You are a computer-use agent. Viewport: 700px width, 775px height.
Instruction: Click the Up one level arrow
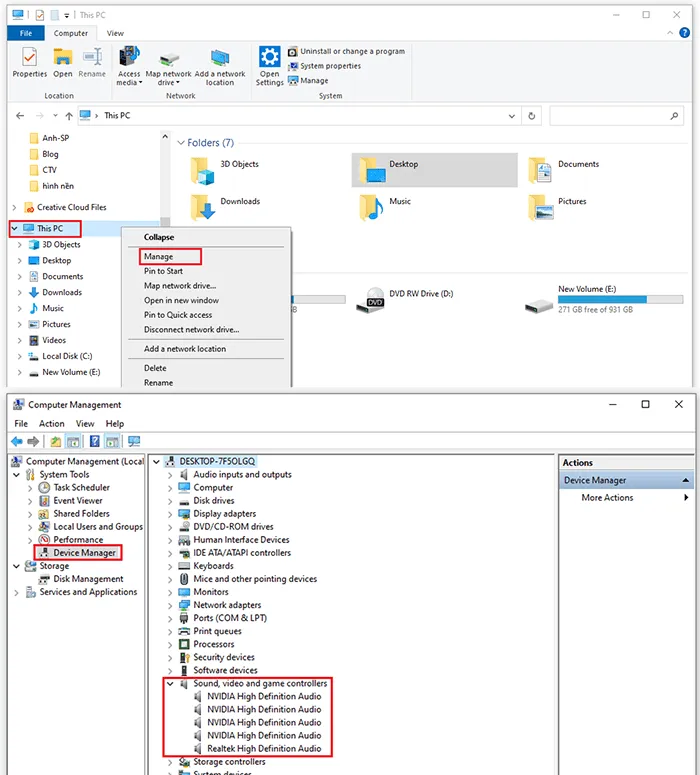69,116
